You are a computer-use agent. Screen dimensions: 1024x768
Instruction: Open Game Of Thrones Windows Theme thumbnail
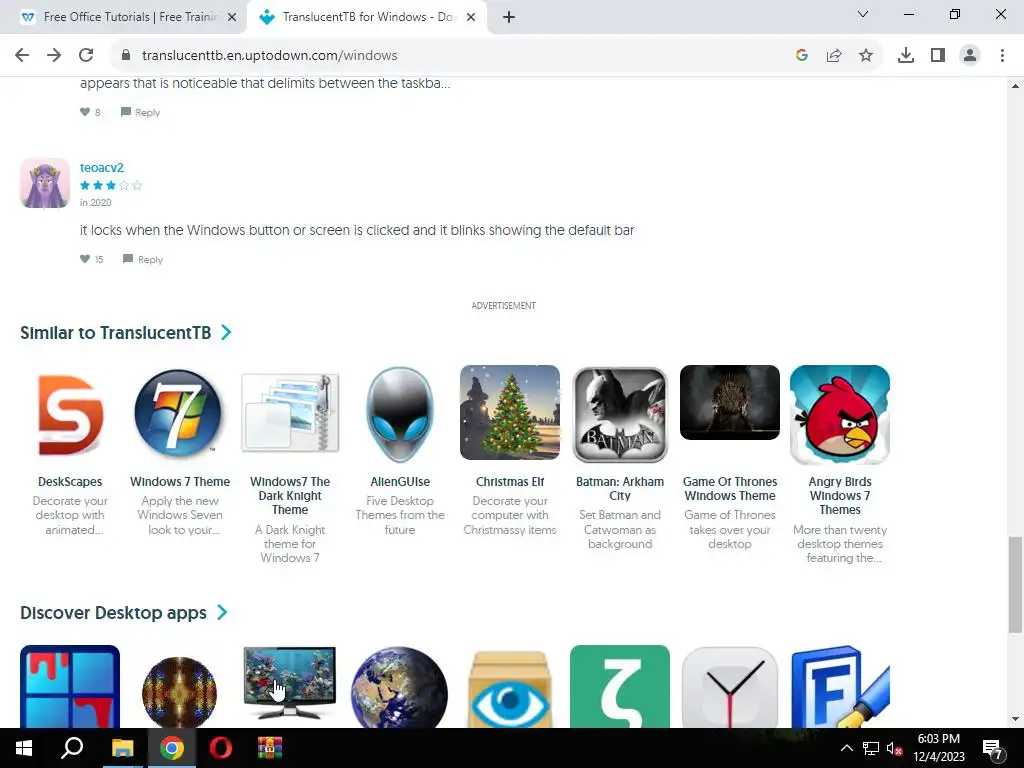coord(729,402)
